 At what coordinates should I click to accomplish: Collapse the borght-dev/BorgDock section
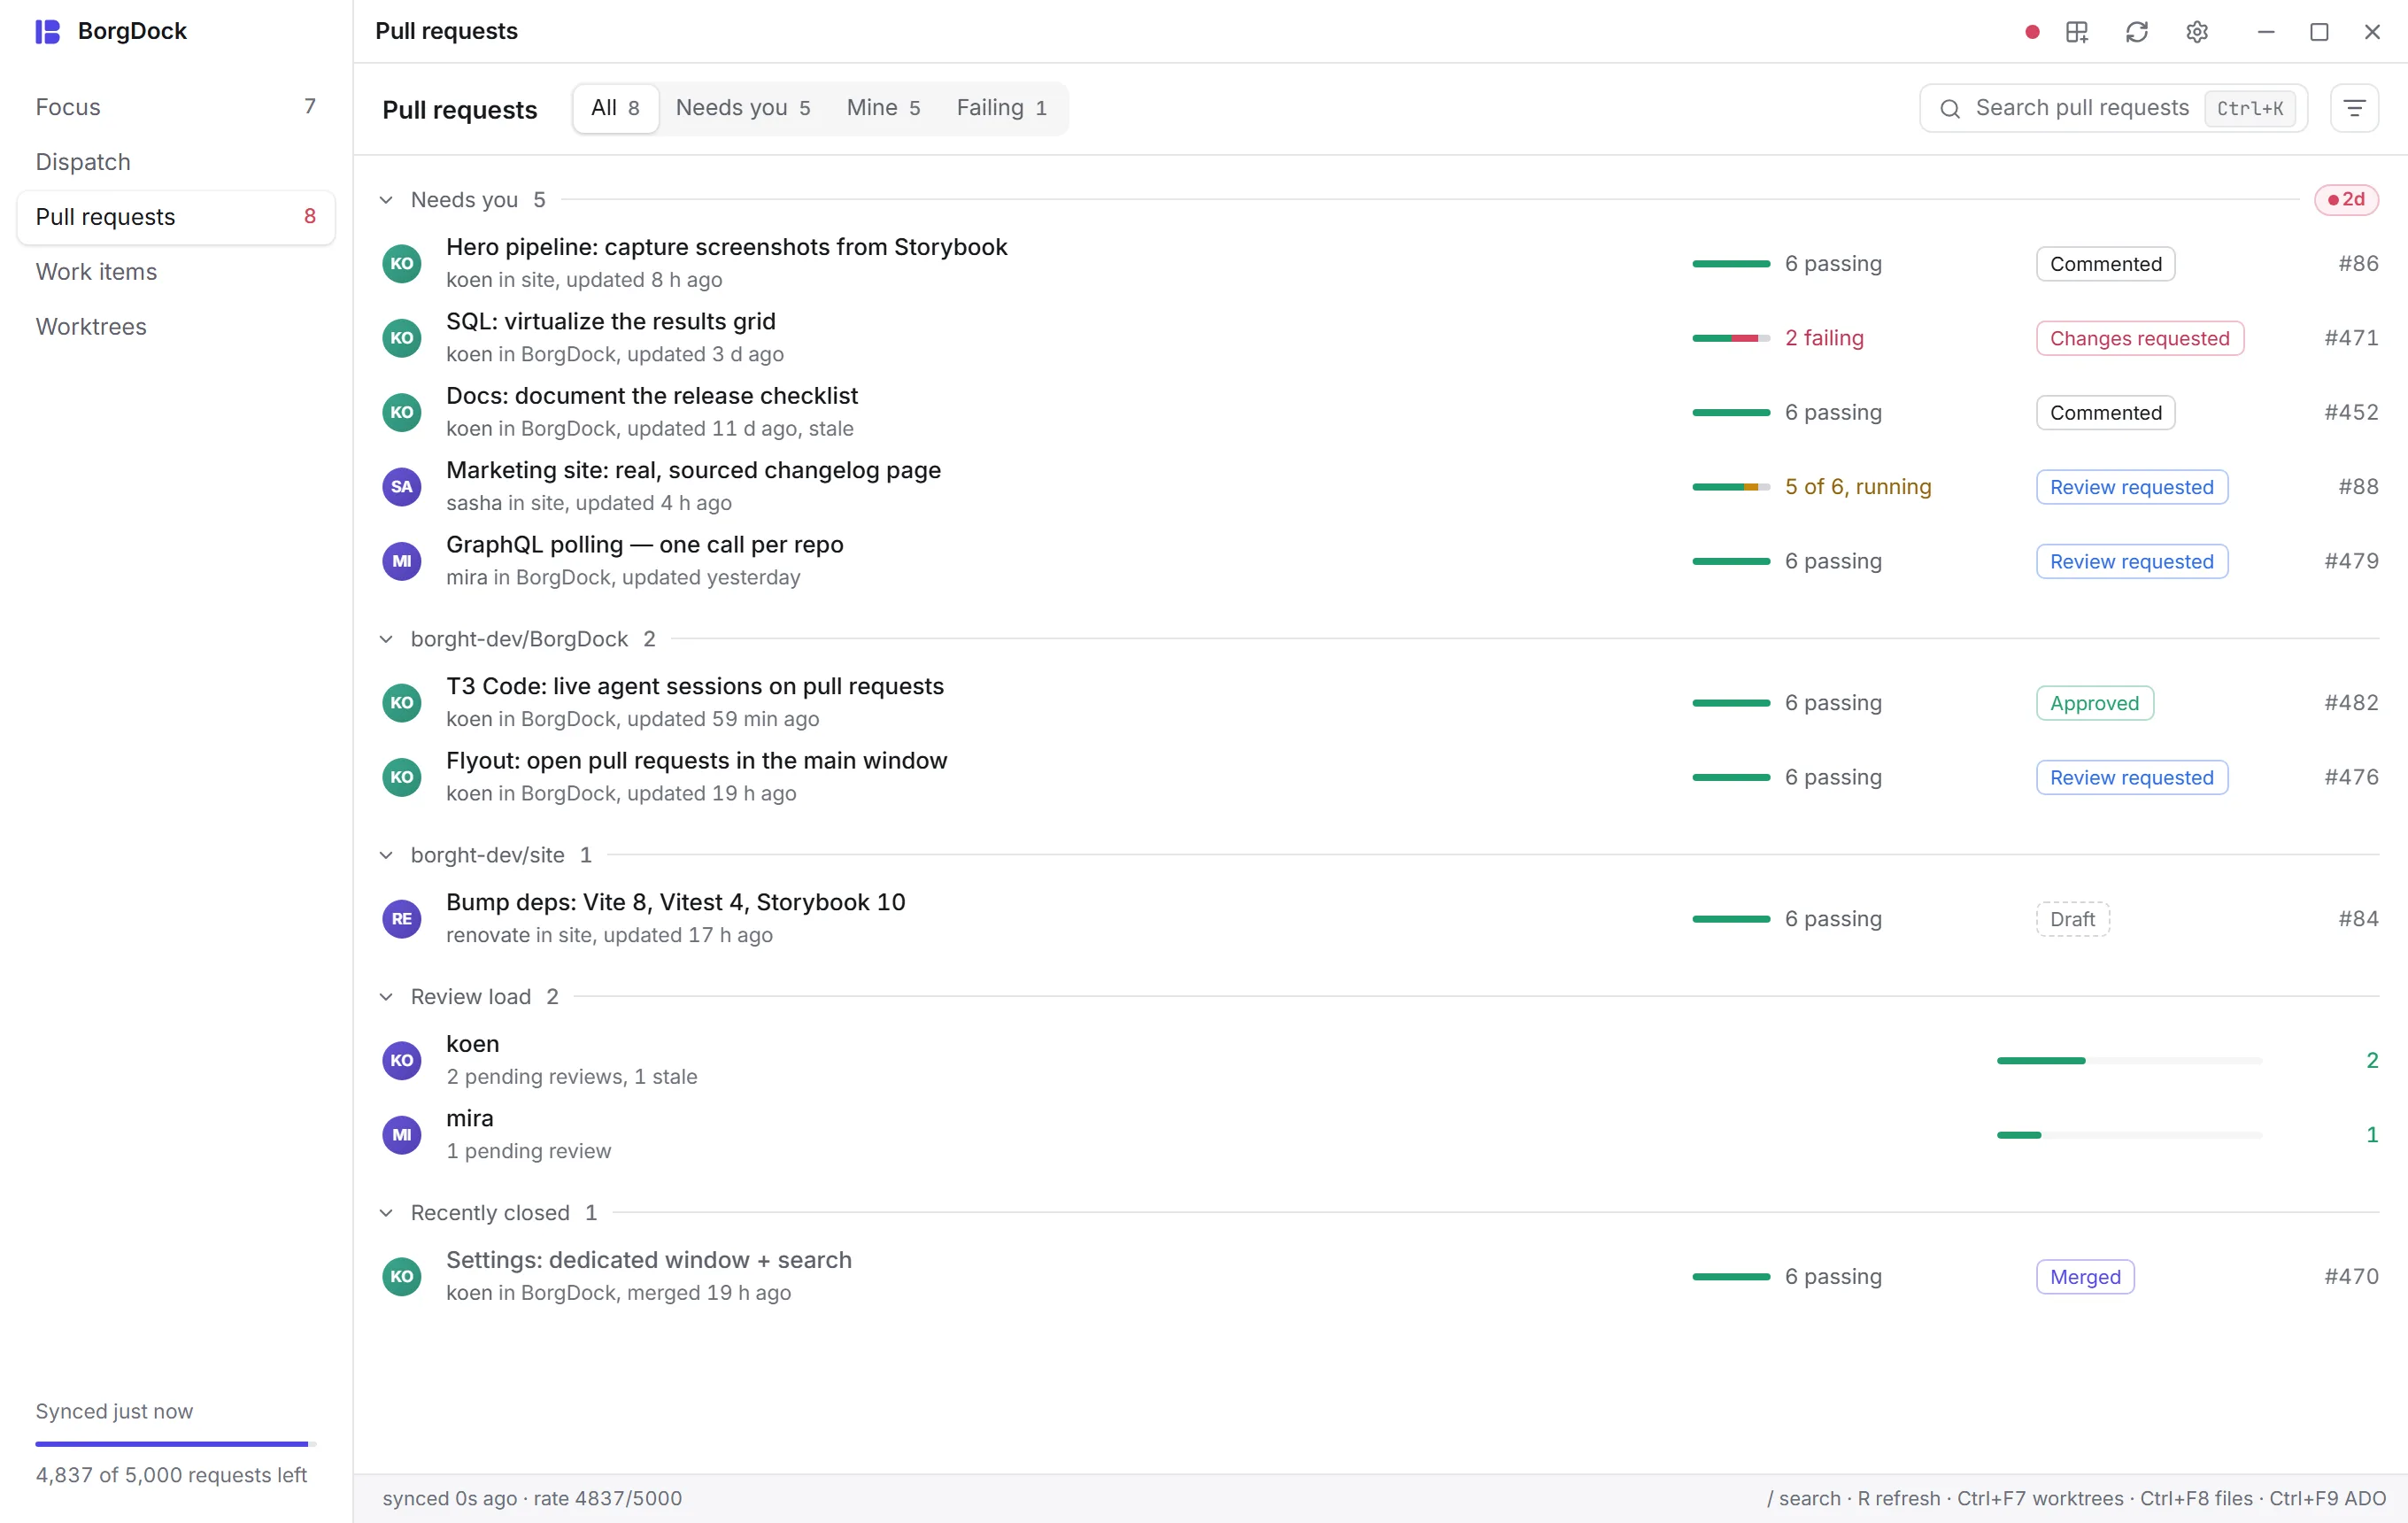(386, 639)
